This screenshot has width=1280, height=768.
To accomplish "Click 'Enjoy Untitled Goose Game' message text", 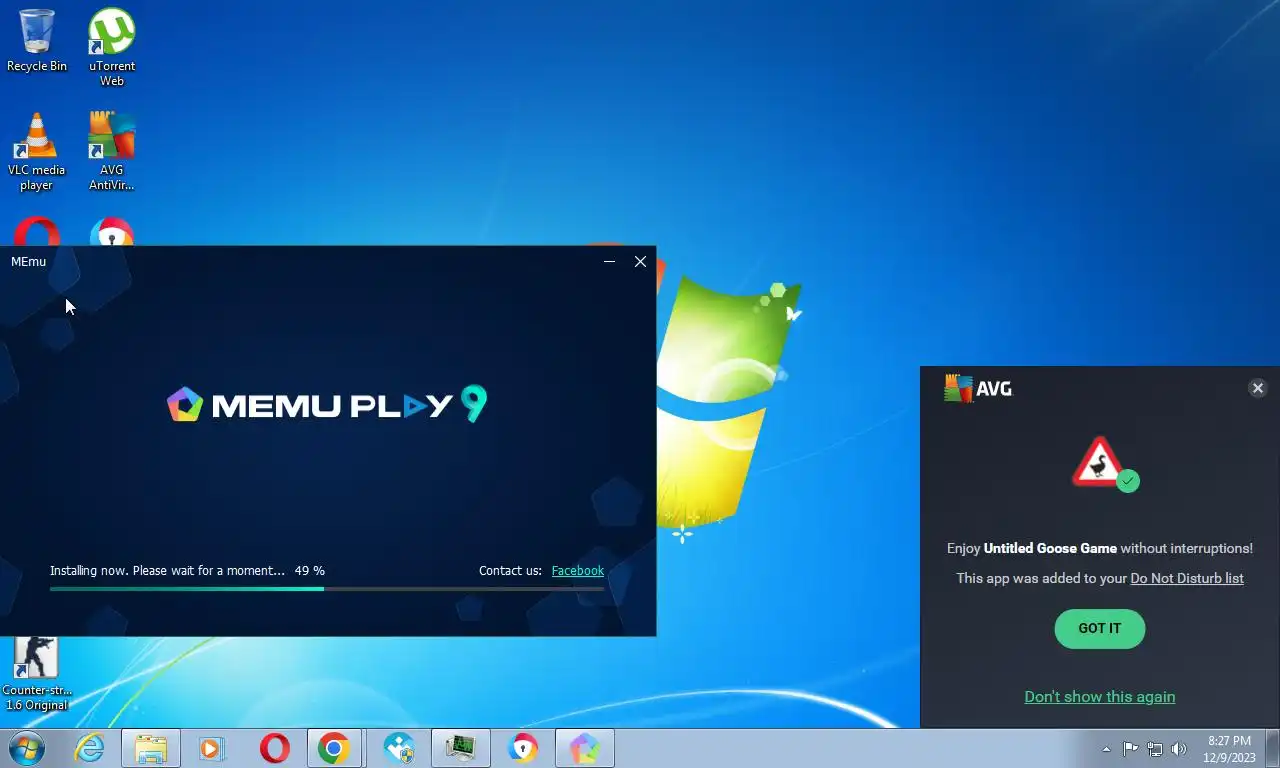I will point(1099,548).
